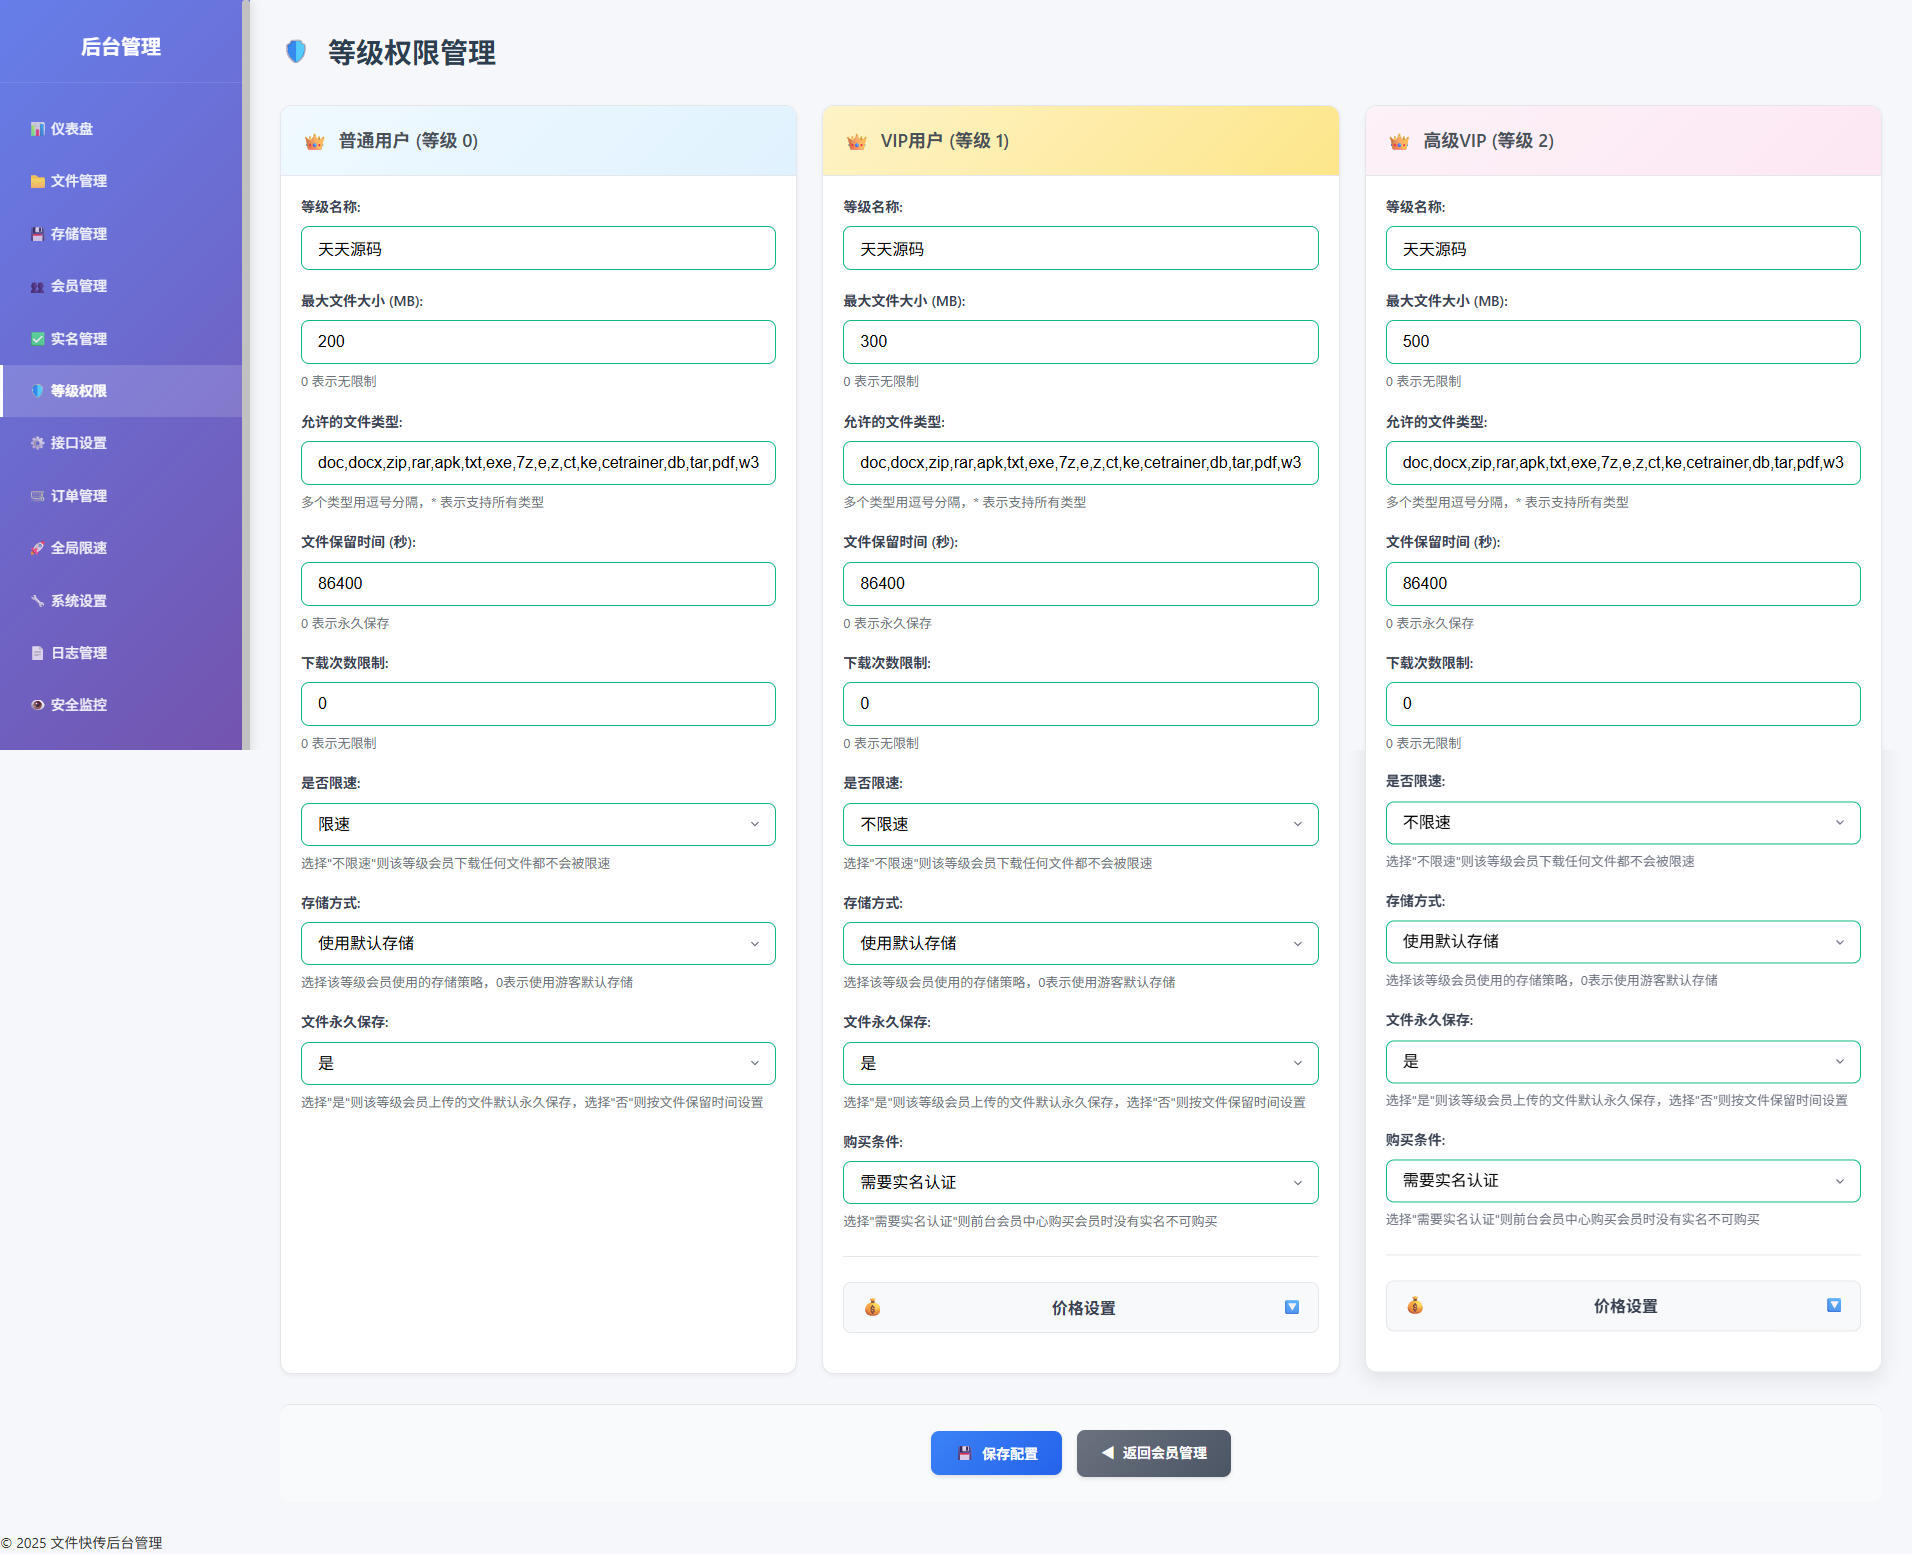The width and height of the screenshot is (1912, 1554).
Task: Click the users icon next to 会员管理
Action: point(37,287)
